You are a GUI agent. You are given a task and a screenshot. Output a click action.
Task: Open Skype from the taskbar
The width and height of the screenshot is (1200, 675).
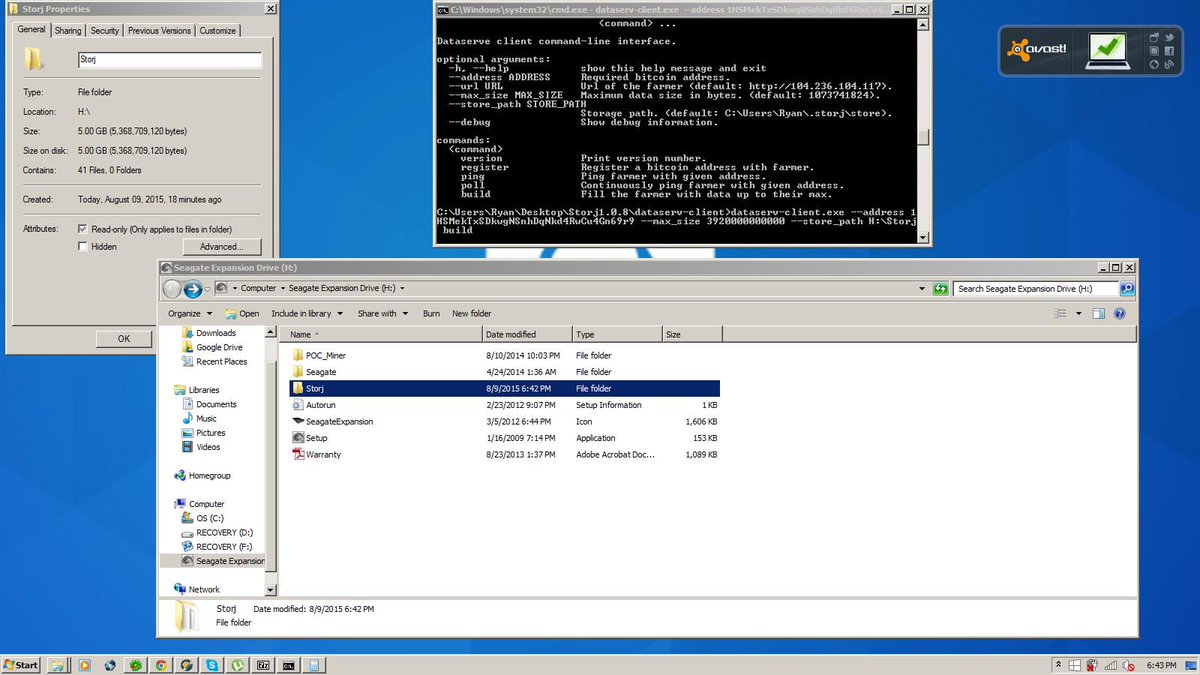212,665
